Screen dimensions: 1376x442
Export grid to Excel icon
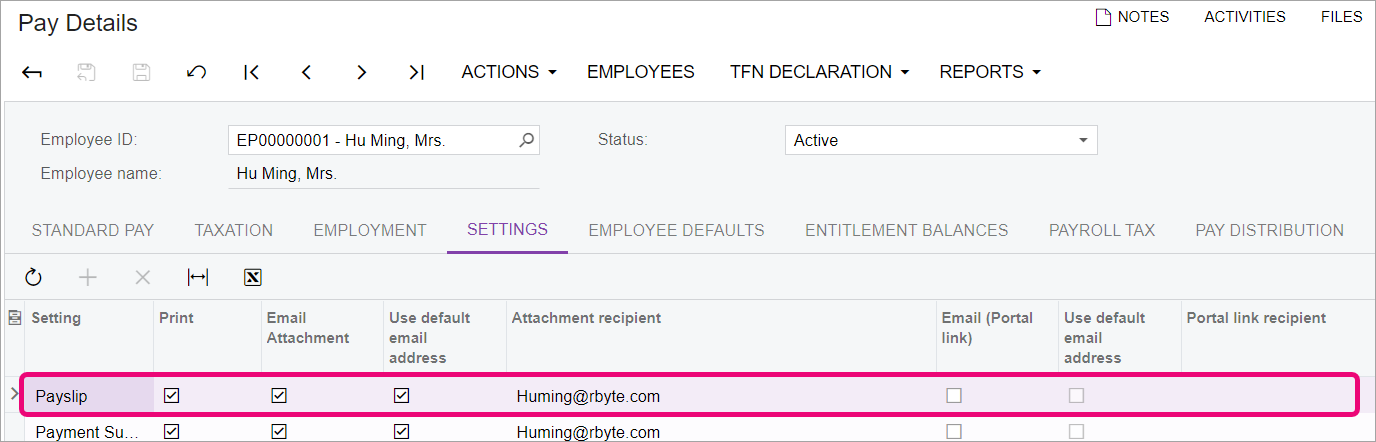(253, 277)
